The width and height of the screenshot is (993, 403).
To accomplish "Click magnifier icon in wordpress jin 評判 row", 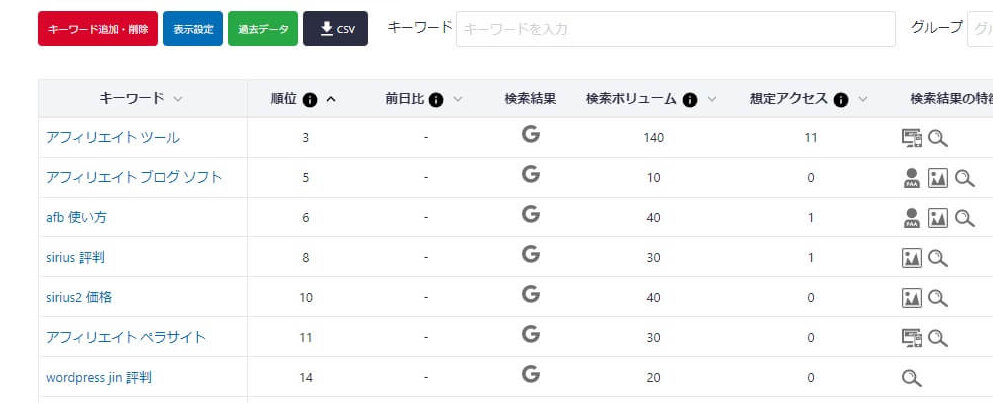I will (911, 378).
